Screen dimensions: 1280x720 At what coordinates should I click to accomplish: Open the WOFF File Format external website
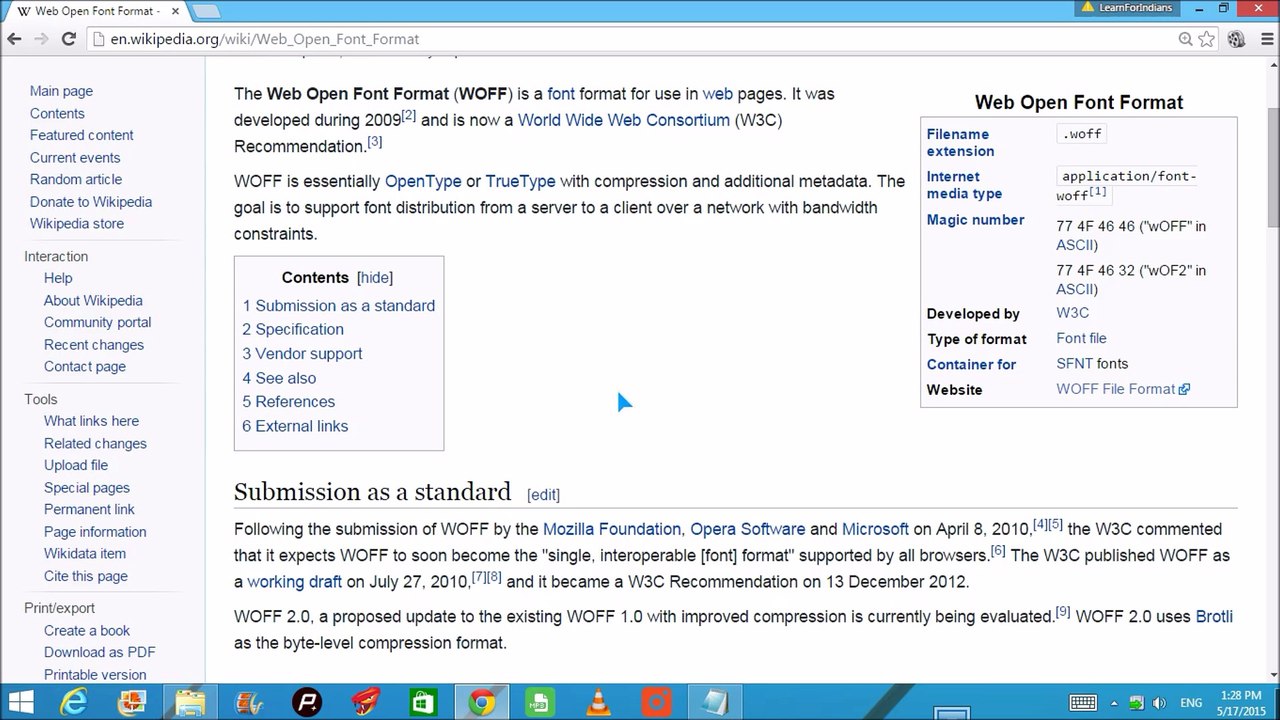(1123, 389)
